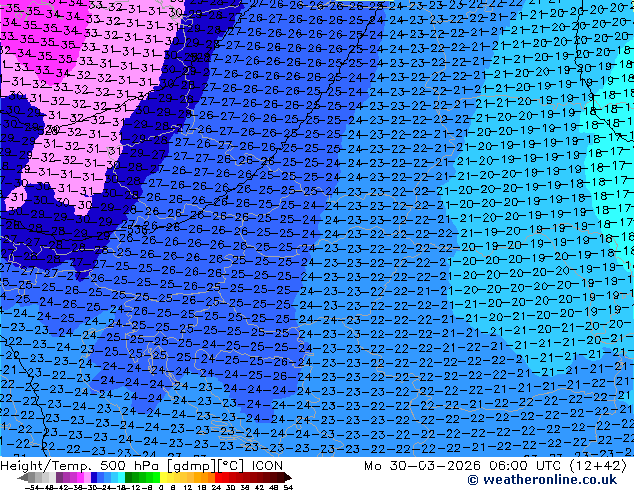Click the dark purple legend swatch after grey

click(59, 478)
